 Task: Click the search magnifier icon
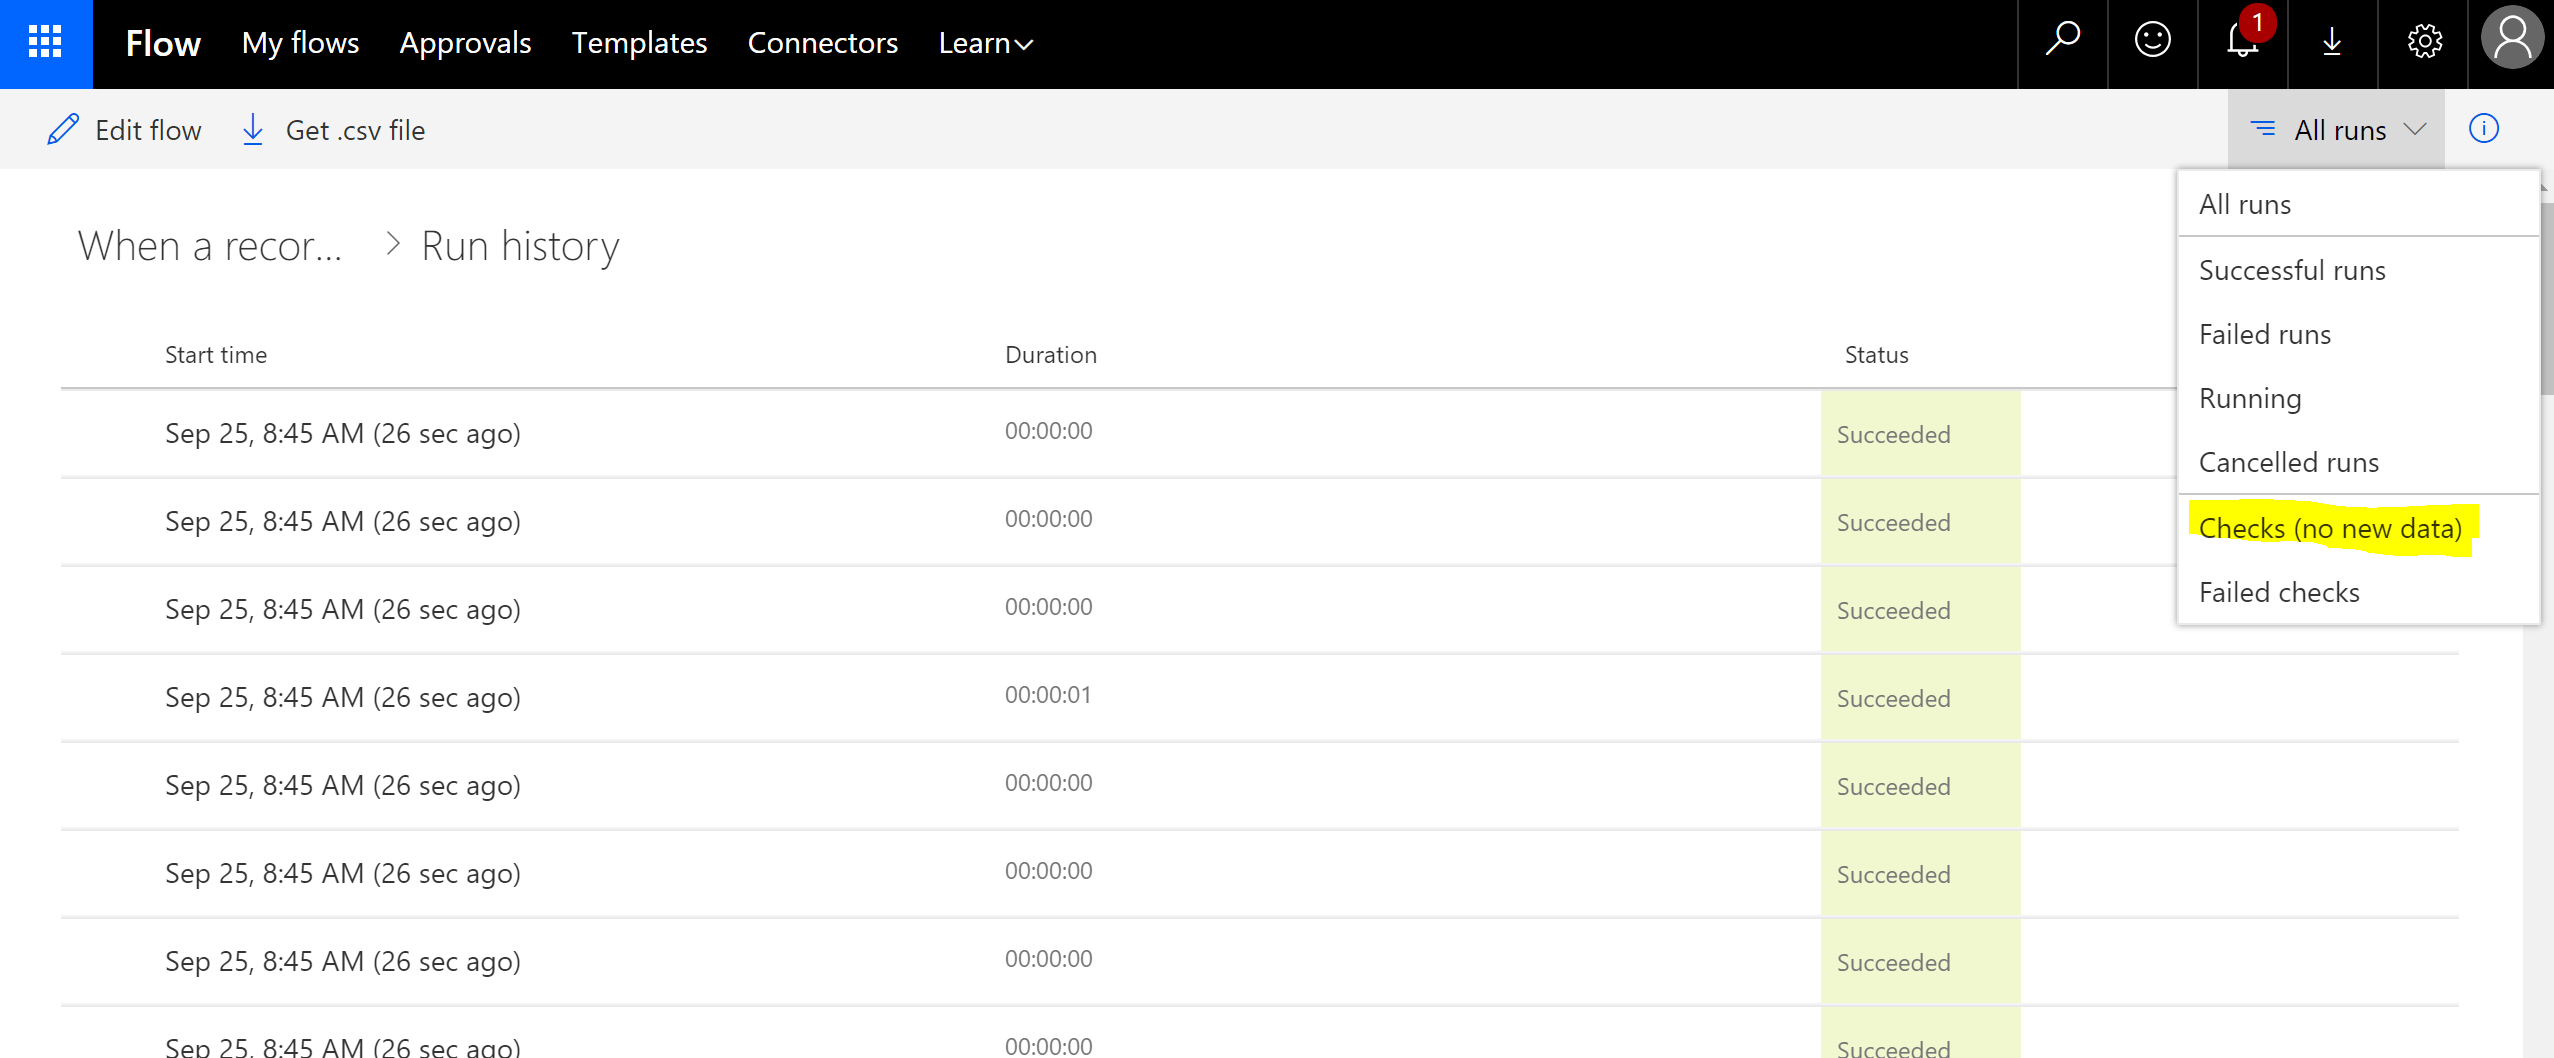click(2062, 42)
